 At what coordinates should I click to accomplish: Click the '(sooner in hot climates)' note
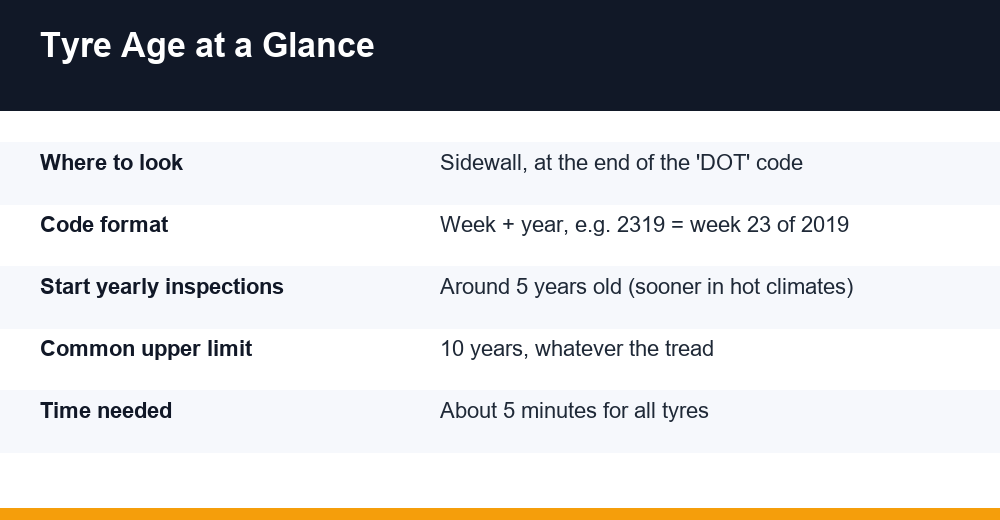pos(740,287)
